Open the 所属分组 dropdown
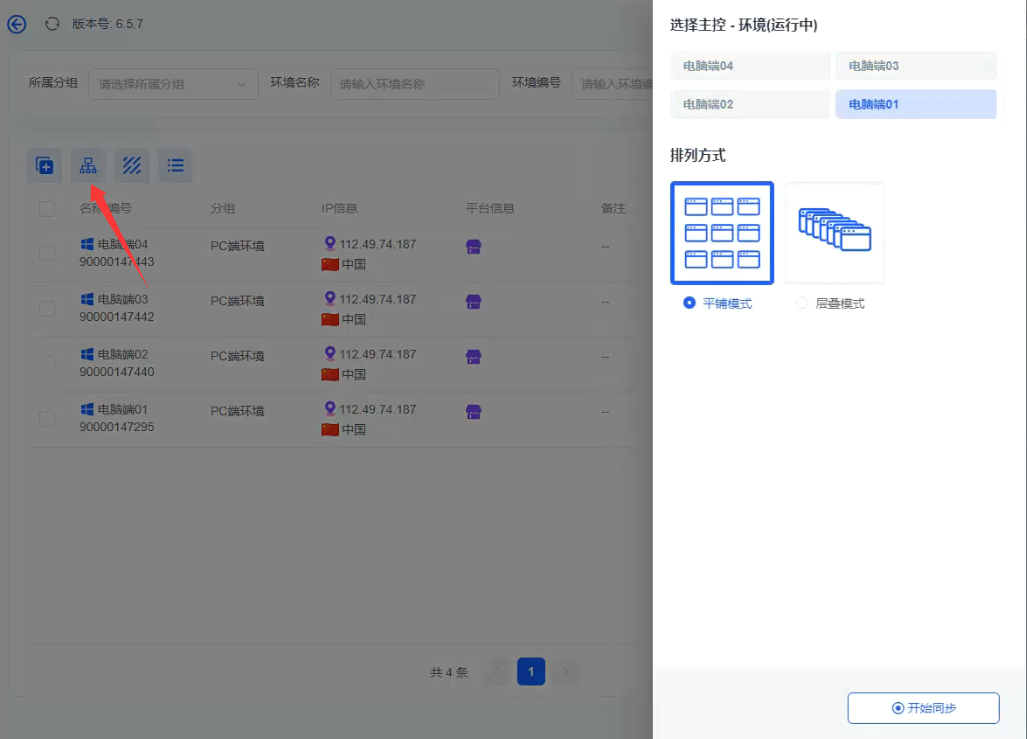1027x739 pixels. tap(172, 84)
